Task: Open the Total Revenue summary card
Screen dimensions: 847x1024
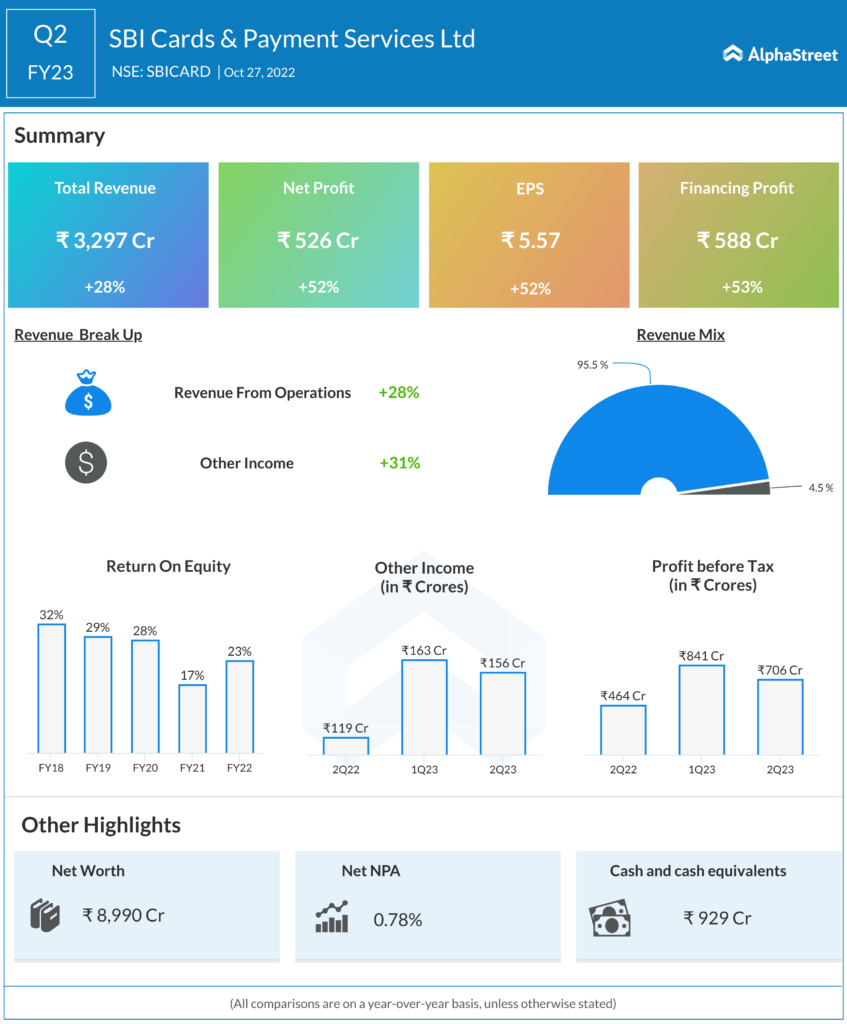Action: [108, 236]
